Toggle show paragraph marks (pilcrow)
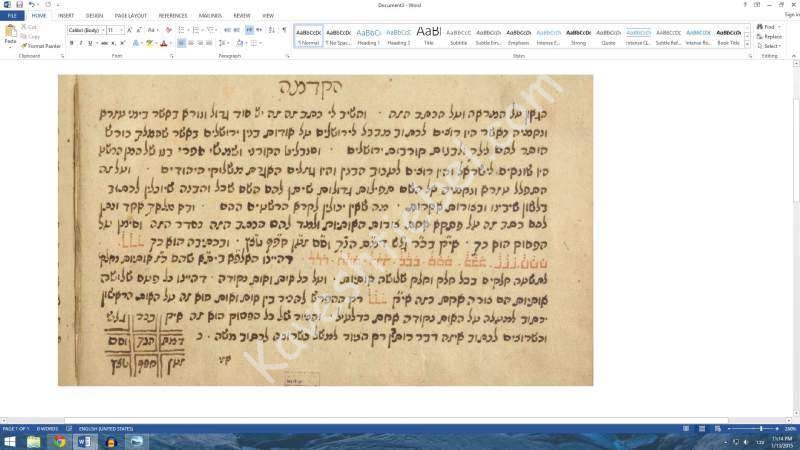The height and width of the screenshot is (450, 800). point(284,30)
